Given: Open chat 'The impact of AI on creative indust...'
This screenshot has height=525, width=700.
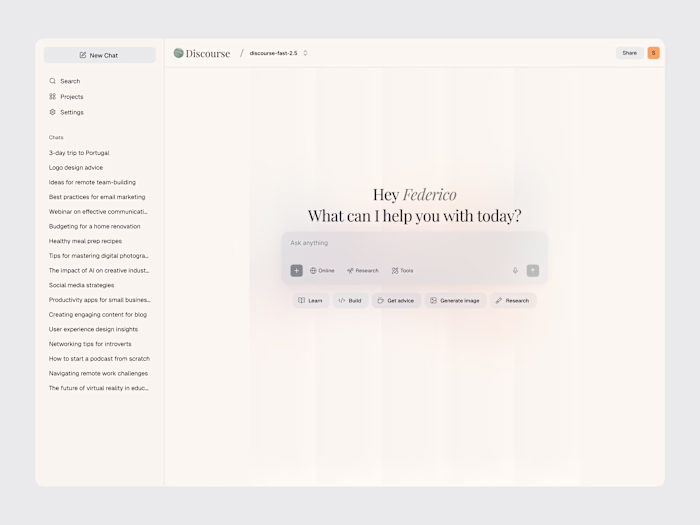Looking at the screenshot, I should point(99,271).
